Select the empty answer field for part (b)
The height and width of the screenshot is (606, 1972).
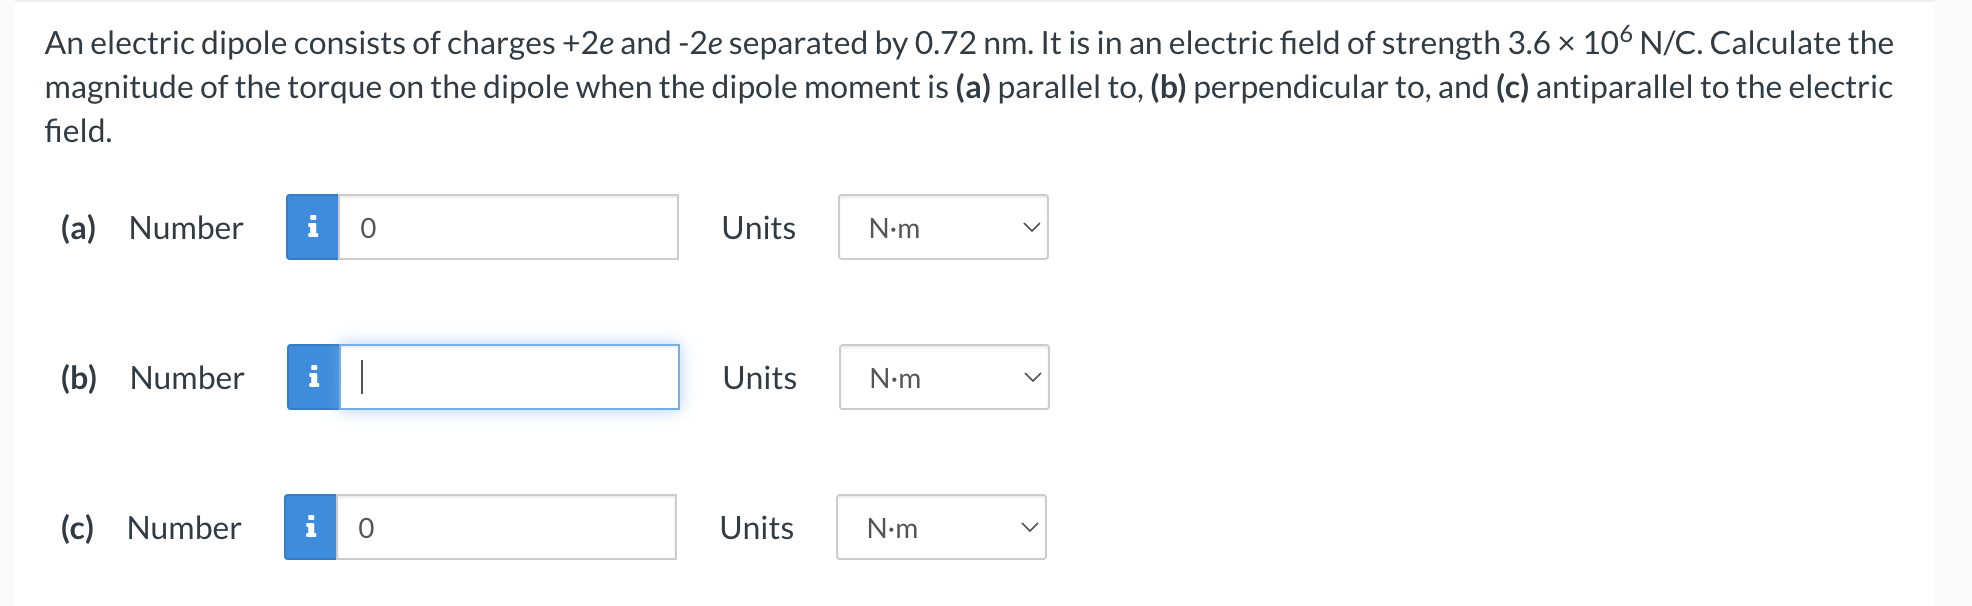510,378
